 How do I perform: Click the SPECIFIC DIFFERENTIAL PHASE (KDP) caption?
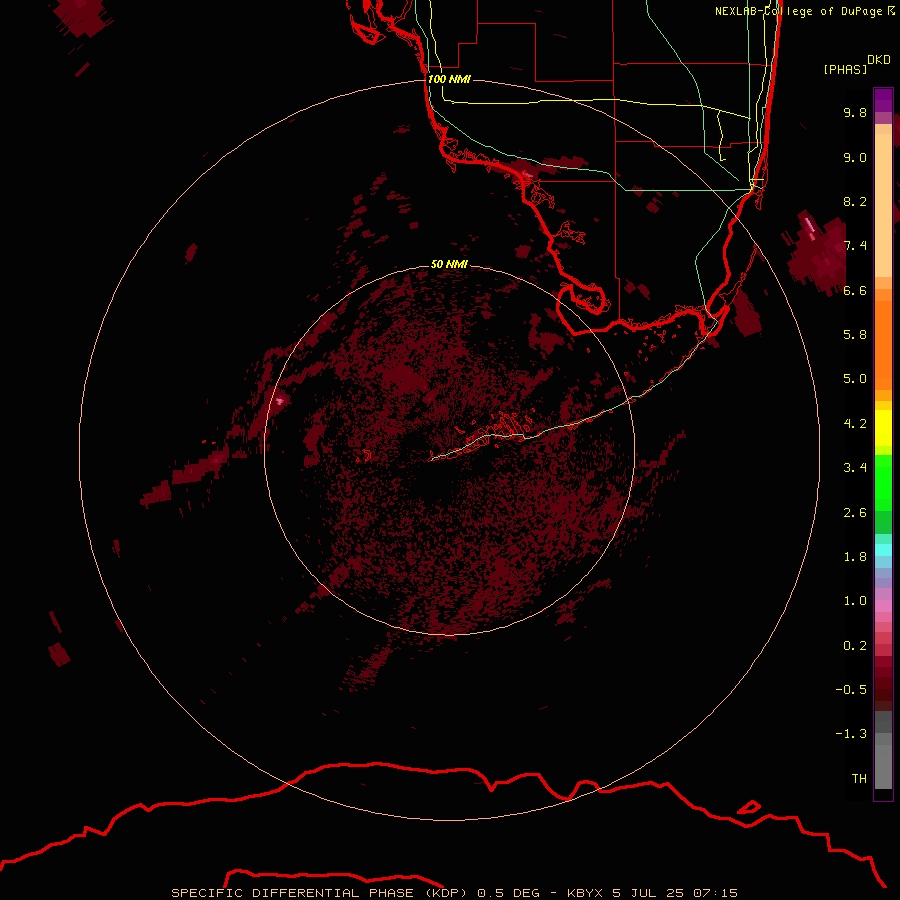(320, 893)
